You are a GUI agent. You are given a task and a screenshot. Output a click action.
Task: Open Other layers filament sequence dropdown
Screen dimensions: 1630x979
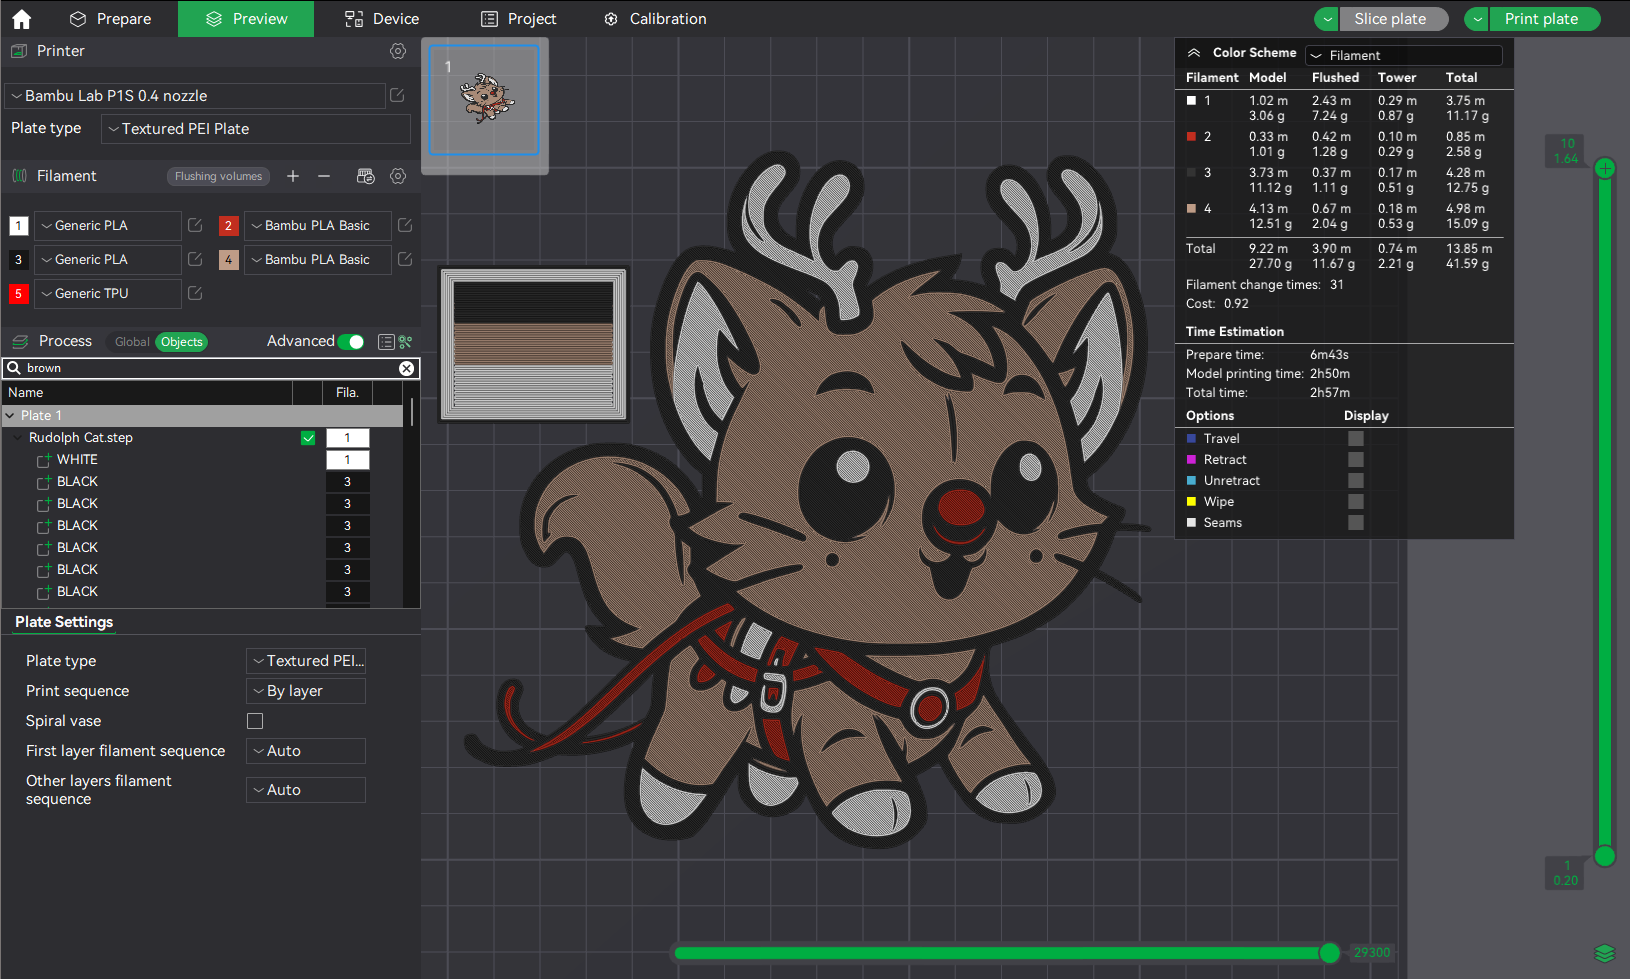point(306,790)
